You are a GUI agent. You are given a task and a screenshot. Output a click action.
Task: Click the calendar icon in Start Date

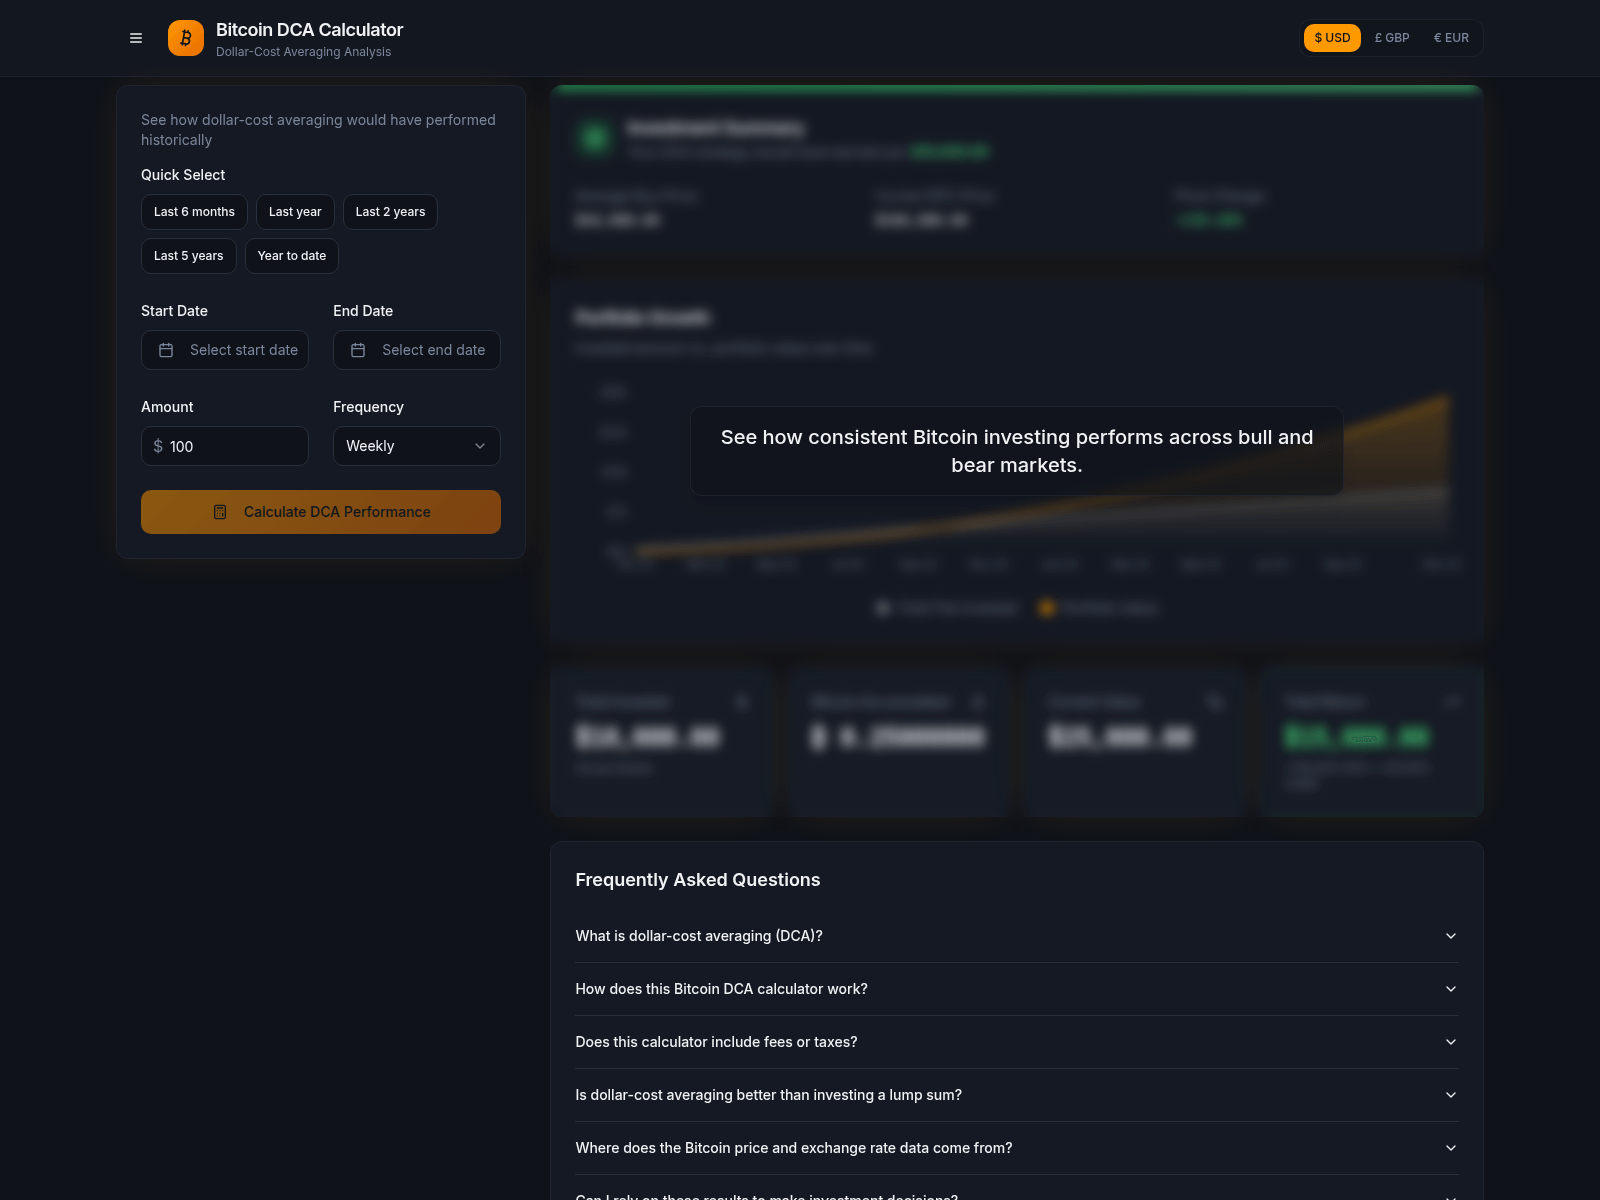coord(166,350)
